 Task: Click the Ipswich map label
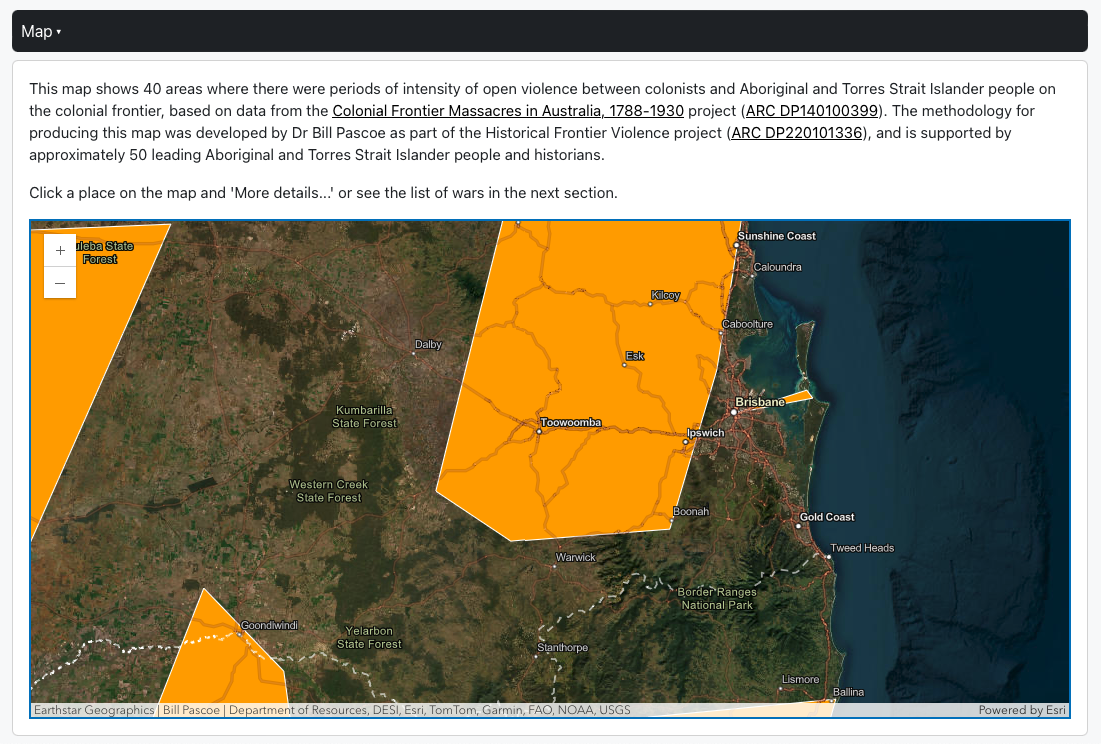pos(705,433)
